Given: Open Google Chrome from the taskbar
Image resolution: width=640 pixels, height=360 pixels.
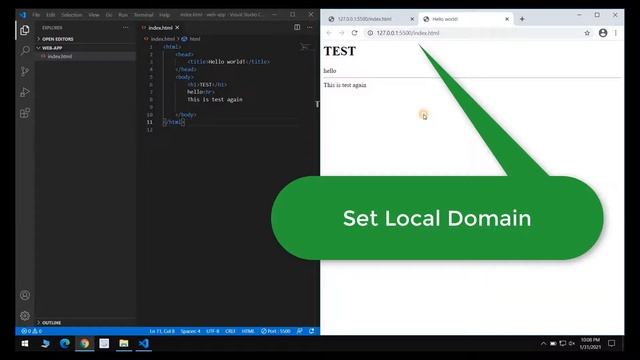Looking at the screenshot, I should tap(84, 344).
